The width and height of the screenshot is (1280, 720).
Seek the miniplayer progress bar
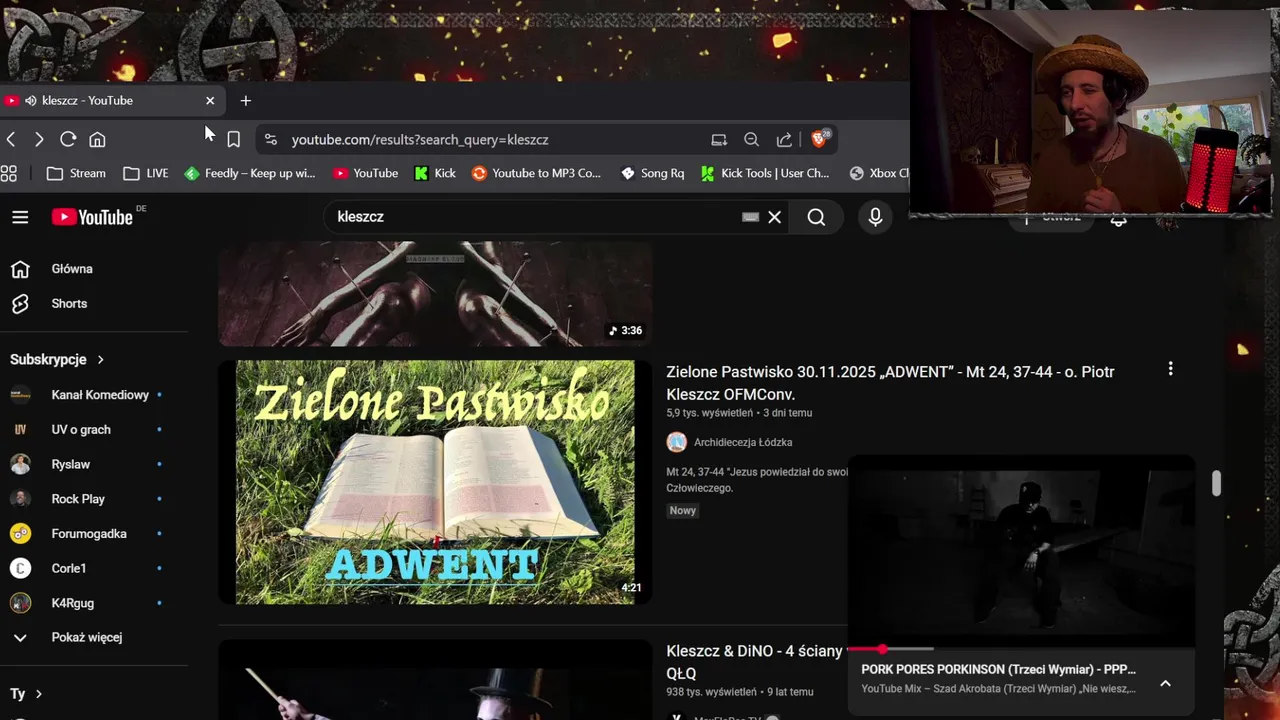(1021, 649)
